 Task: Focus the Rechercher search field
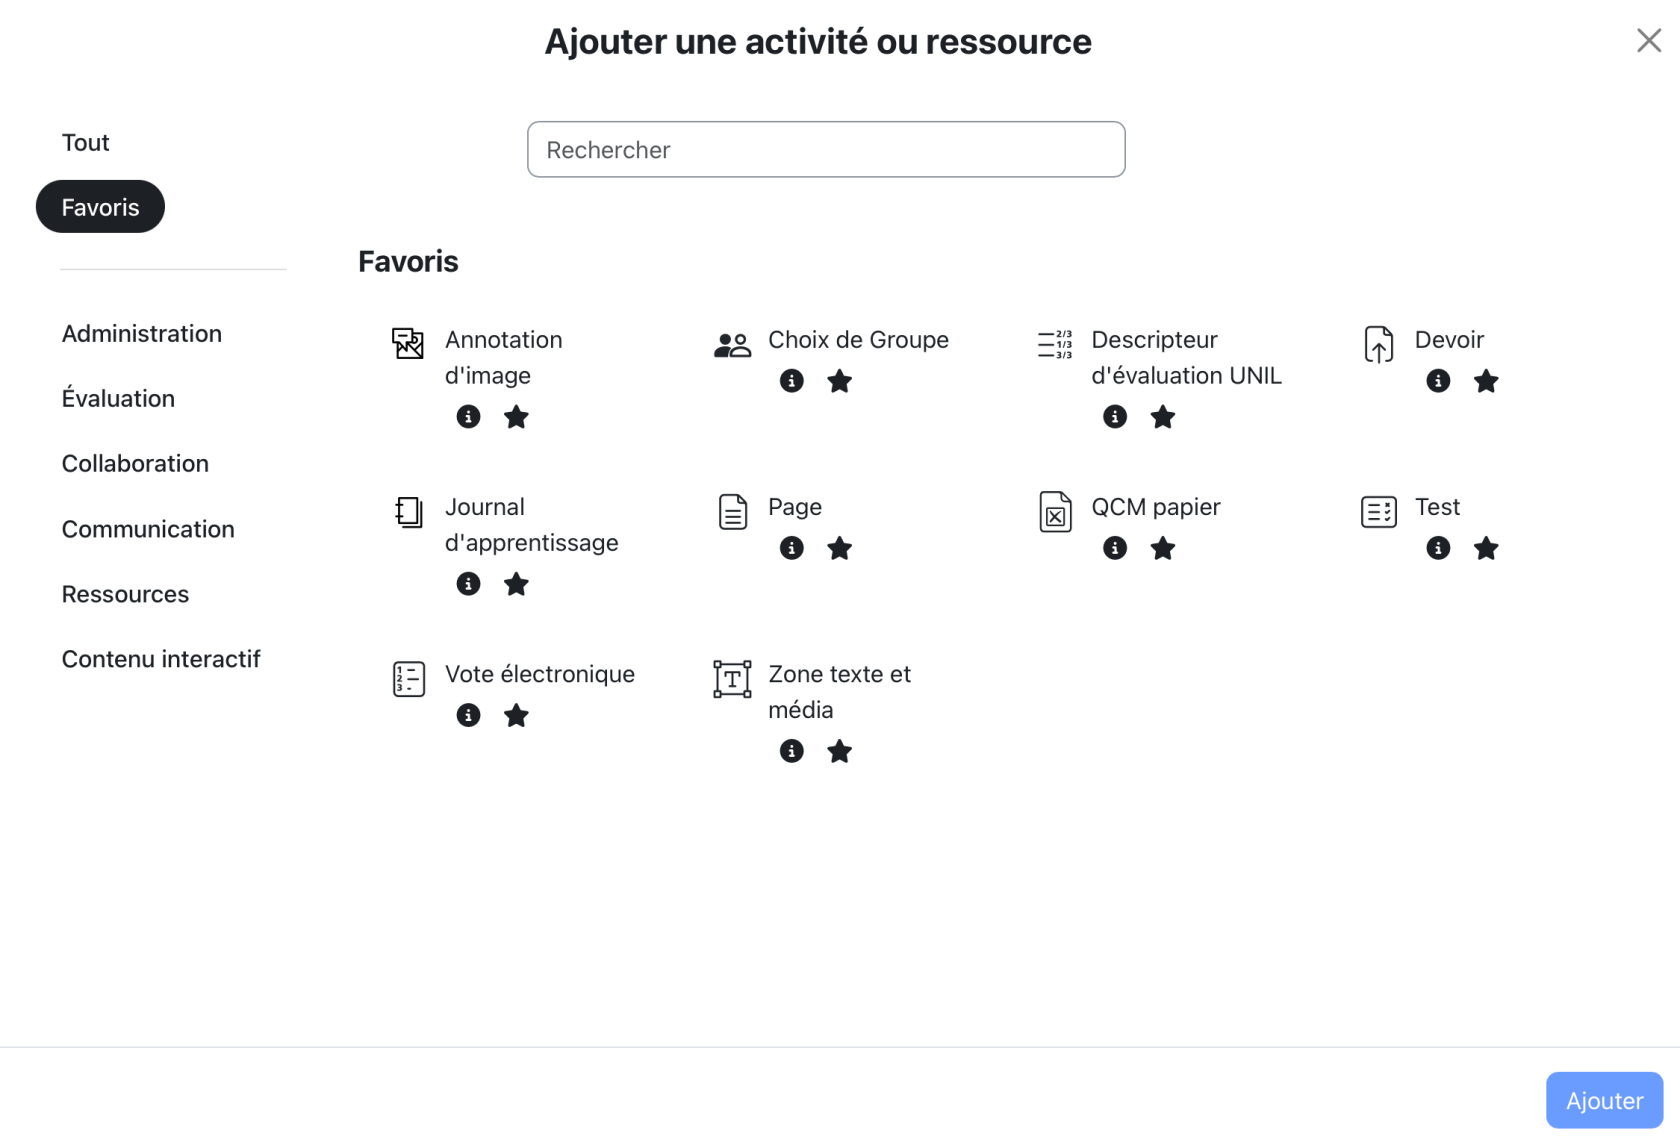click(x=826, y=149)
